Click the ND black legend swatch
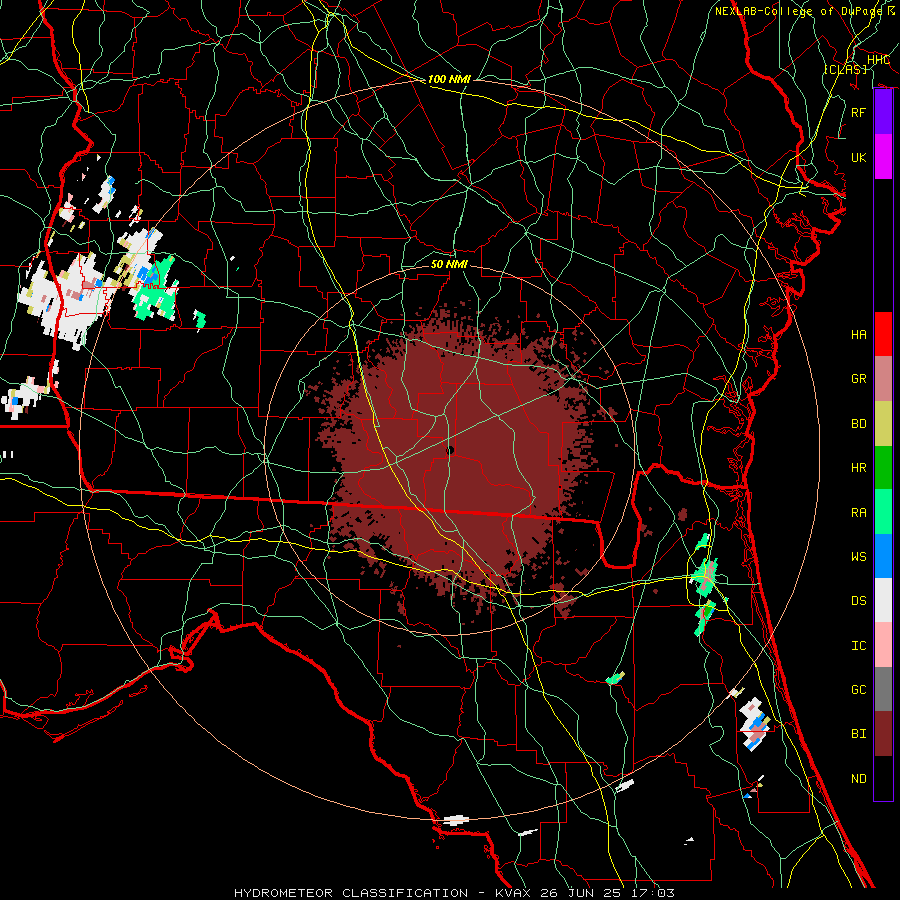The height and width of the screenshot is (900, 900). [883, 778]
